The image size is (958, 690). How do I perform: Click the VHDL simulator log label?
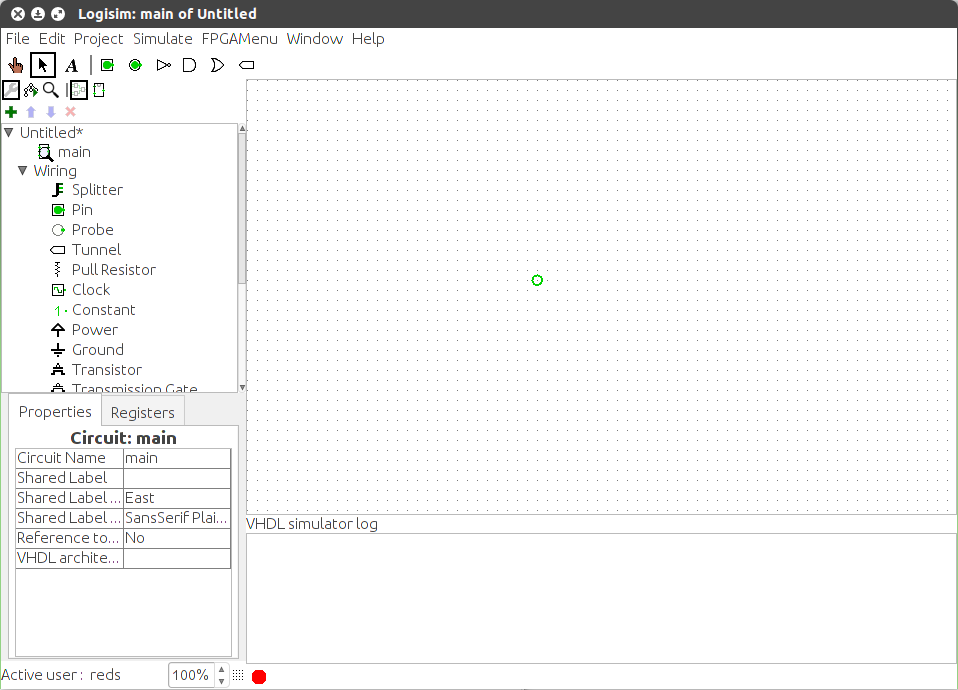(312, 524)
